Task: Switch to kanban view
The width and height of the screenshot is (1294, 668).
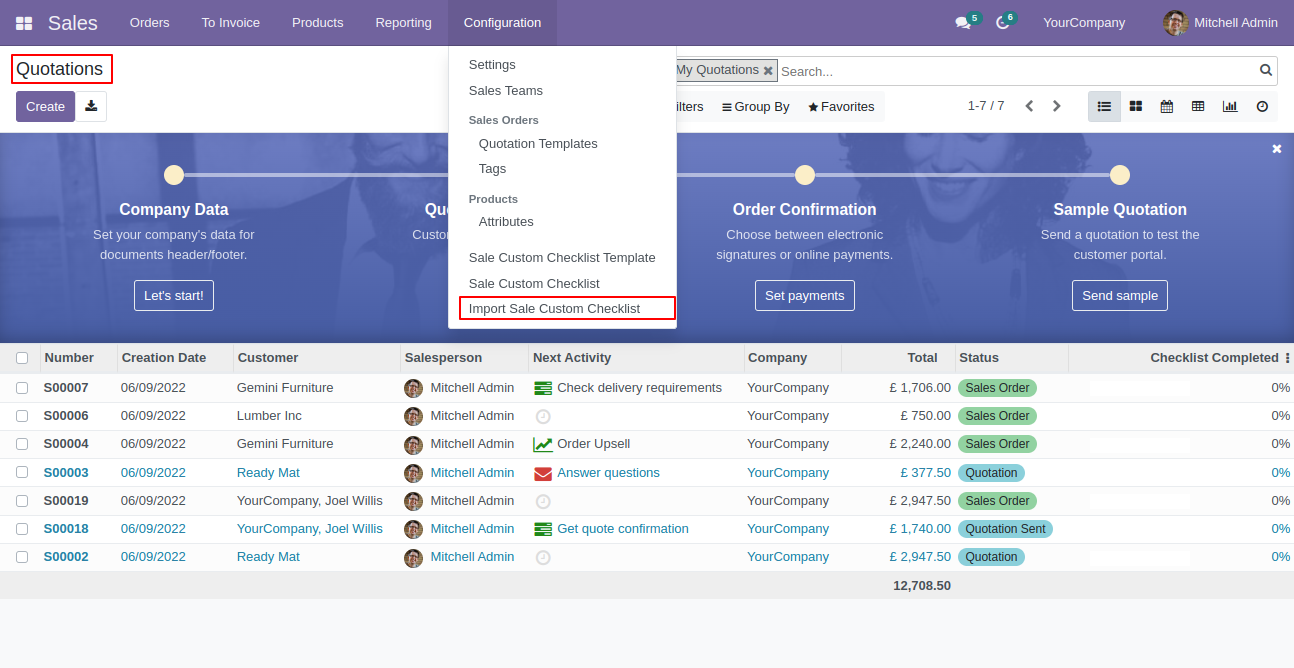Action: [1136, 106]
